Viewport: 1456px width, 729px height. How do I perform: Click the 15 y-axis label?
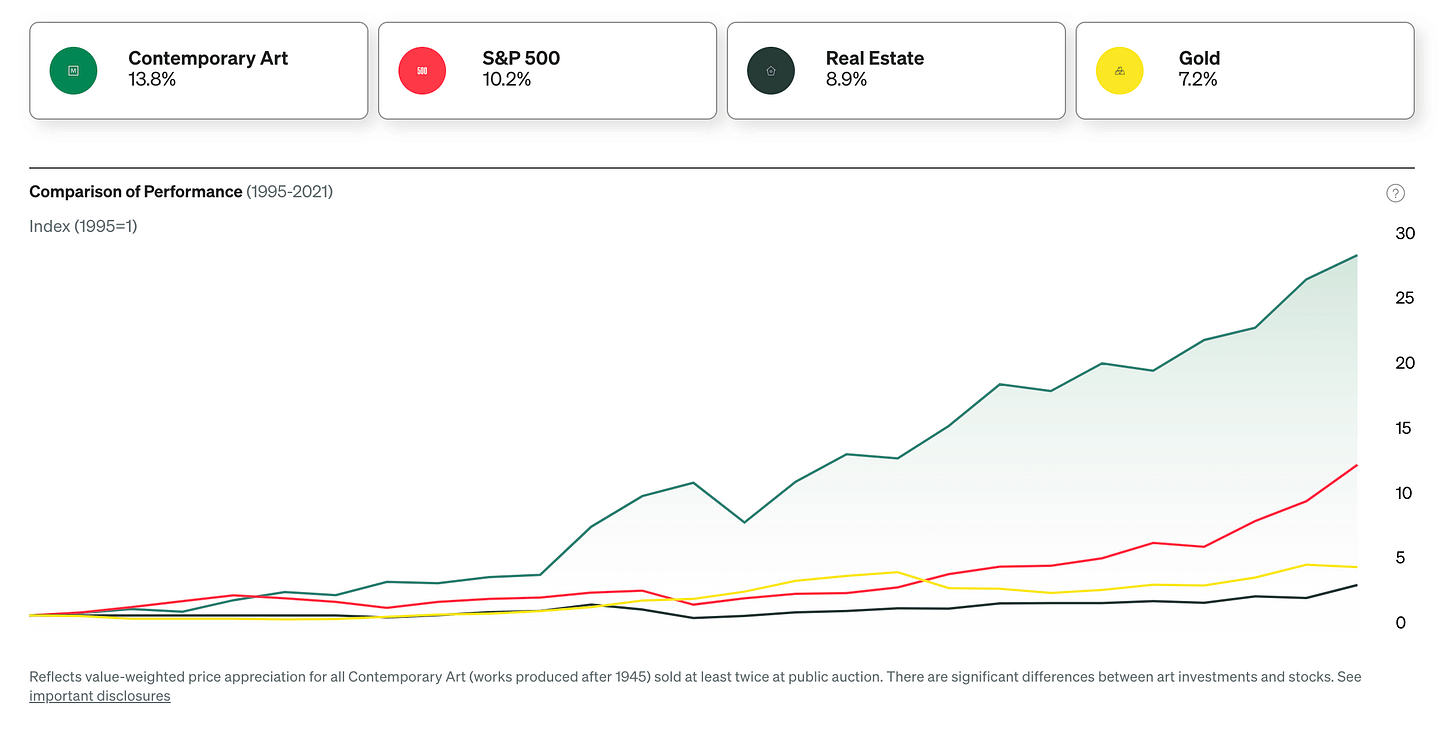(1405, 428)
